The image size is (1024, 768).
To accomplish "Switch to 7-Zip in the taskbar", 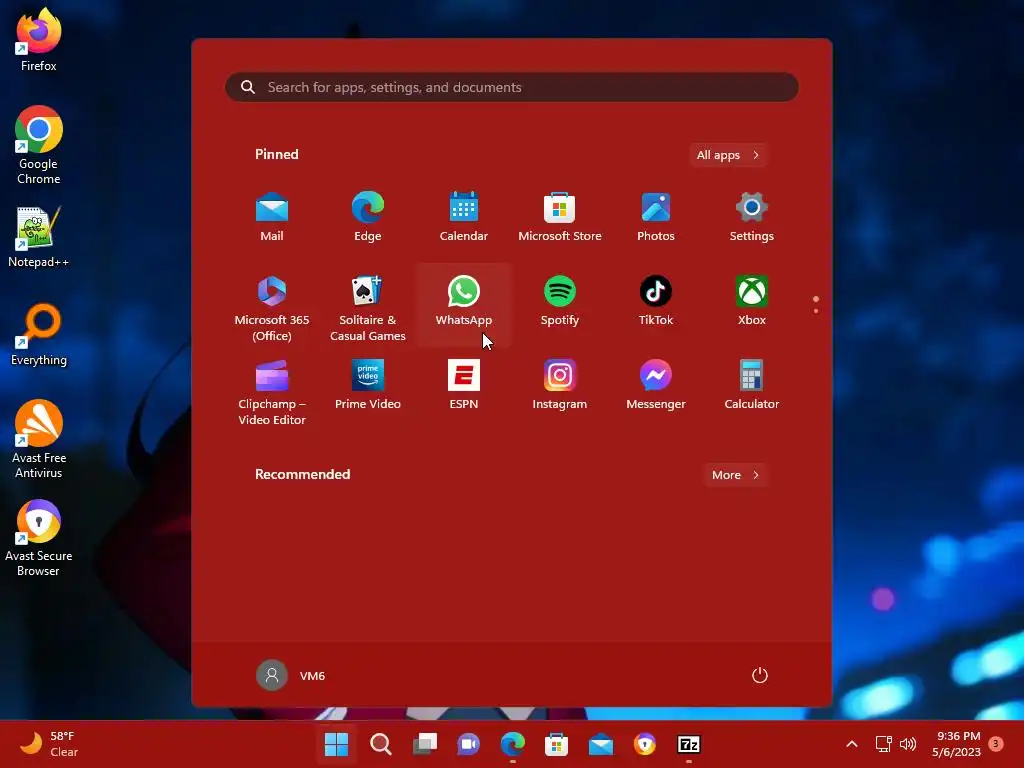I will pyautogui.click(x=689, y=744).
